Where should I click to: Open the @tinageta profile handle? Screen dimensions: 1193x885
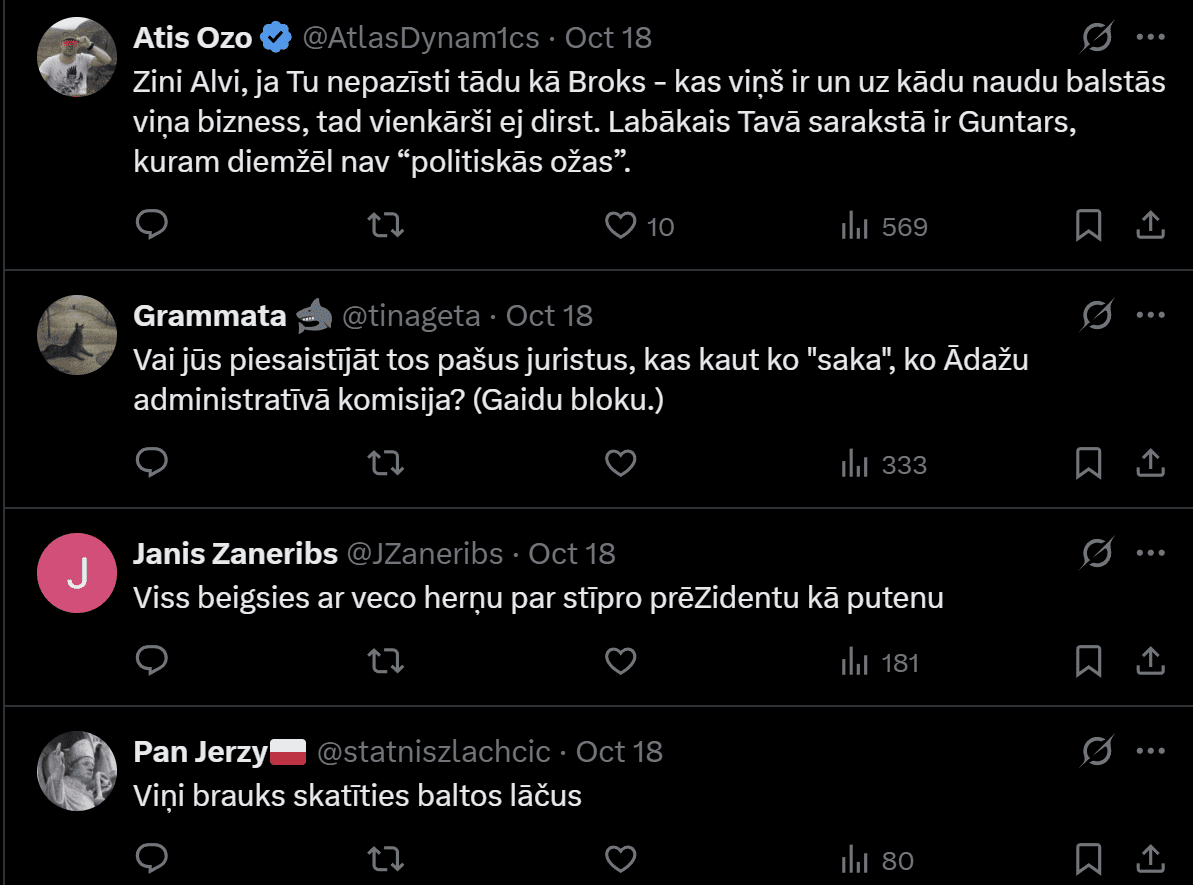click(411, 316)
